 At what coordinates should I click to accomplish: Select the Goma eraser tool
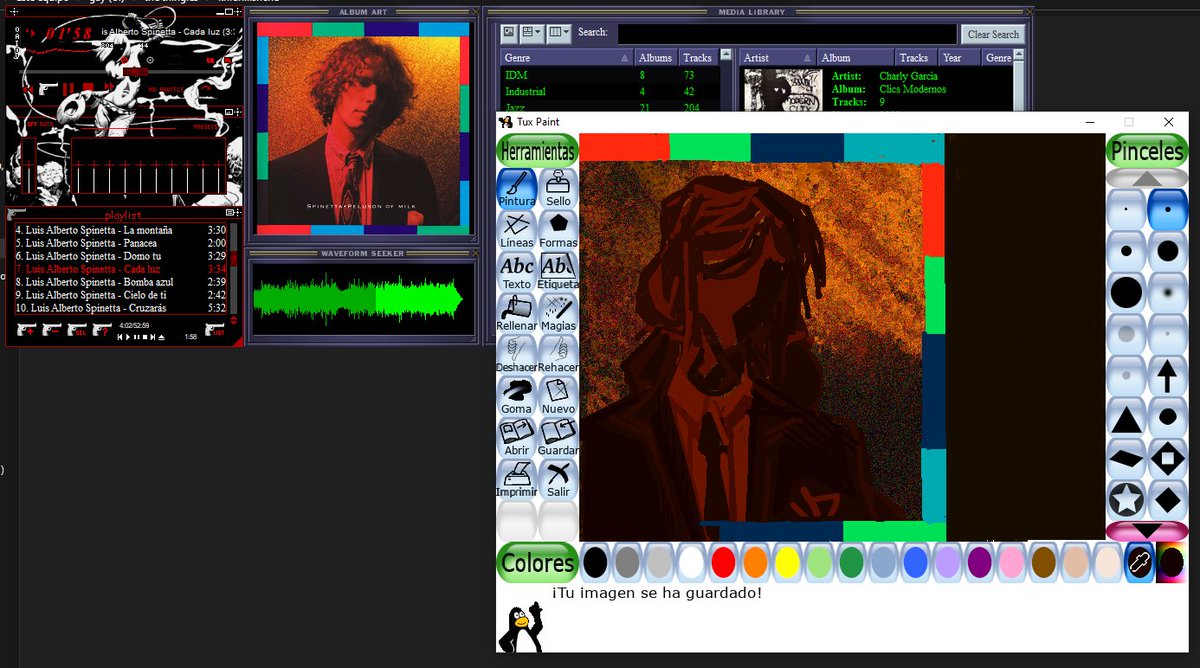[517, 396]
